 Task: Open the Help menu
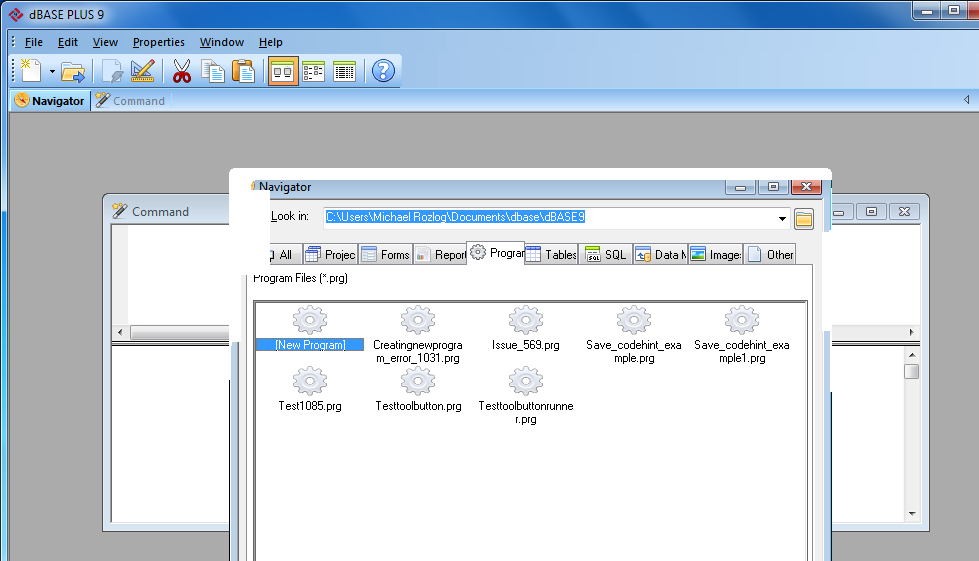click(270, 42)
